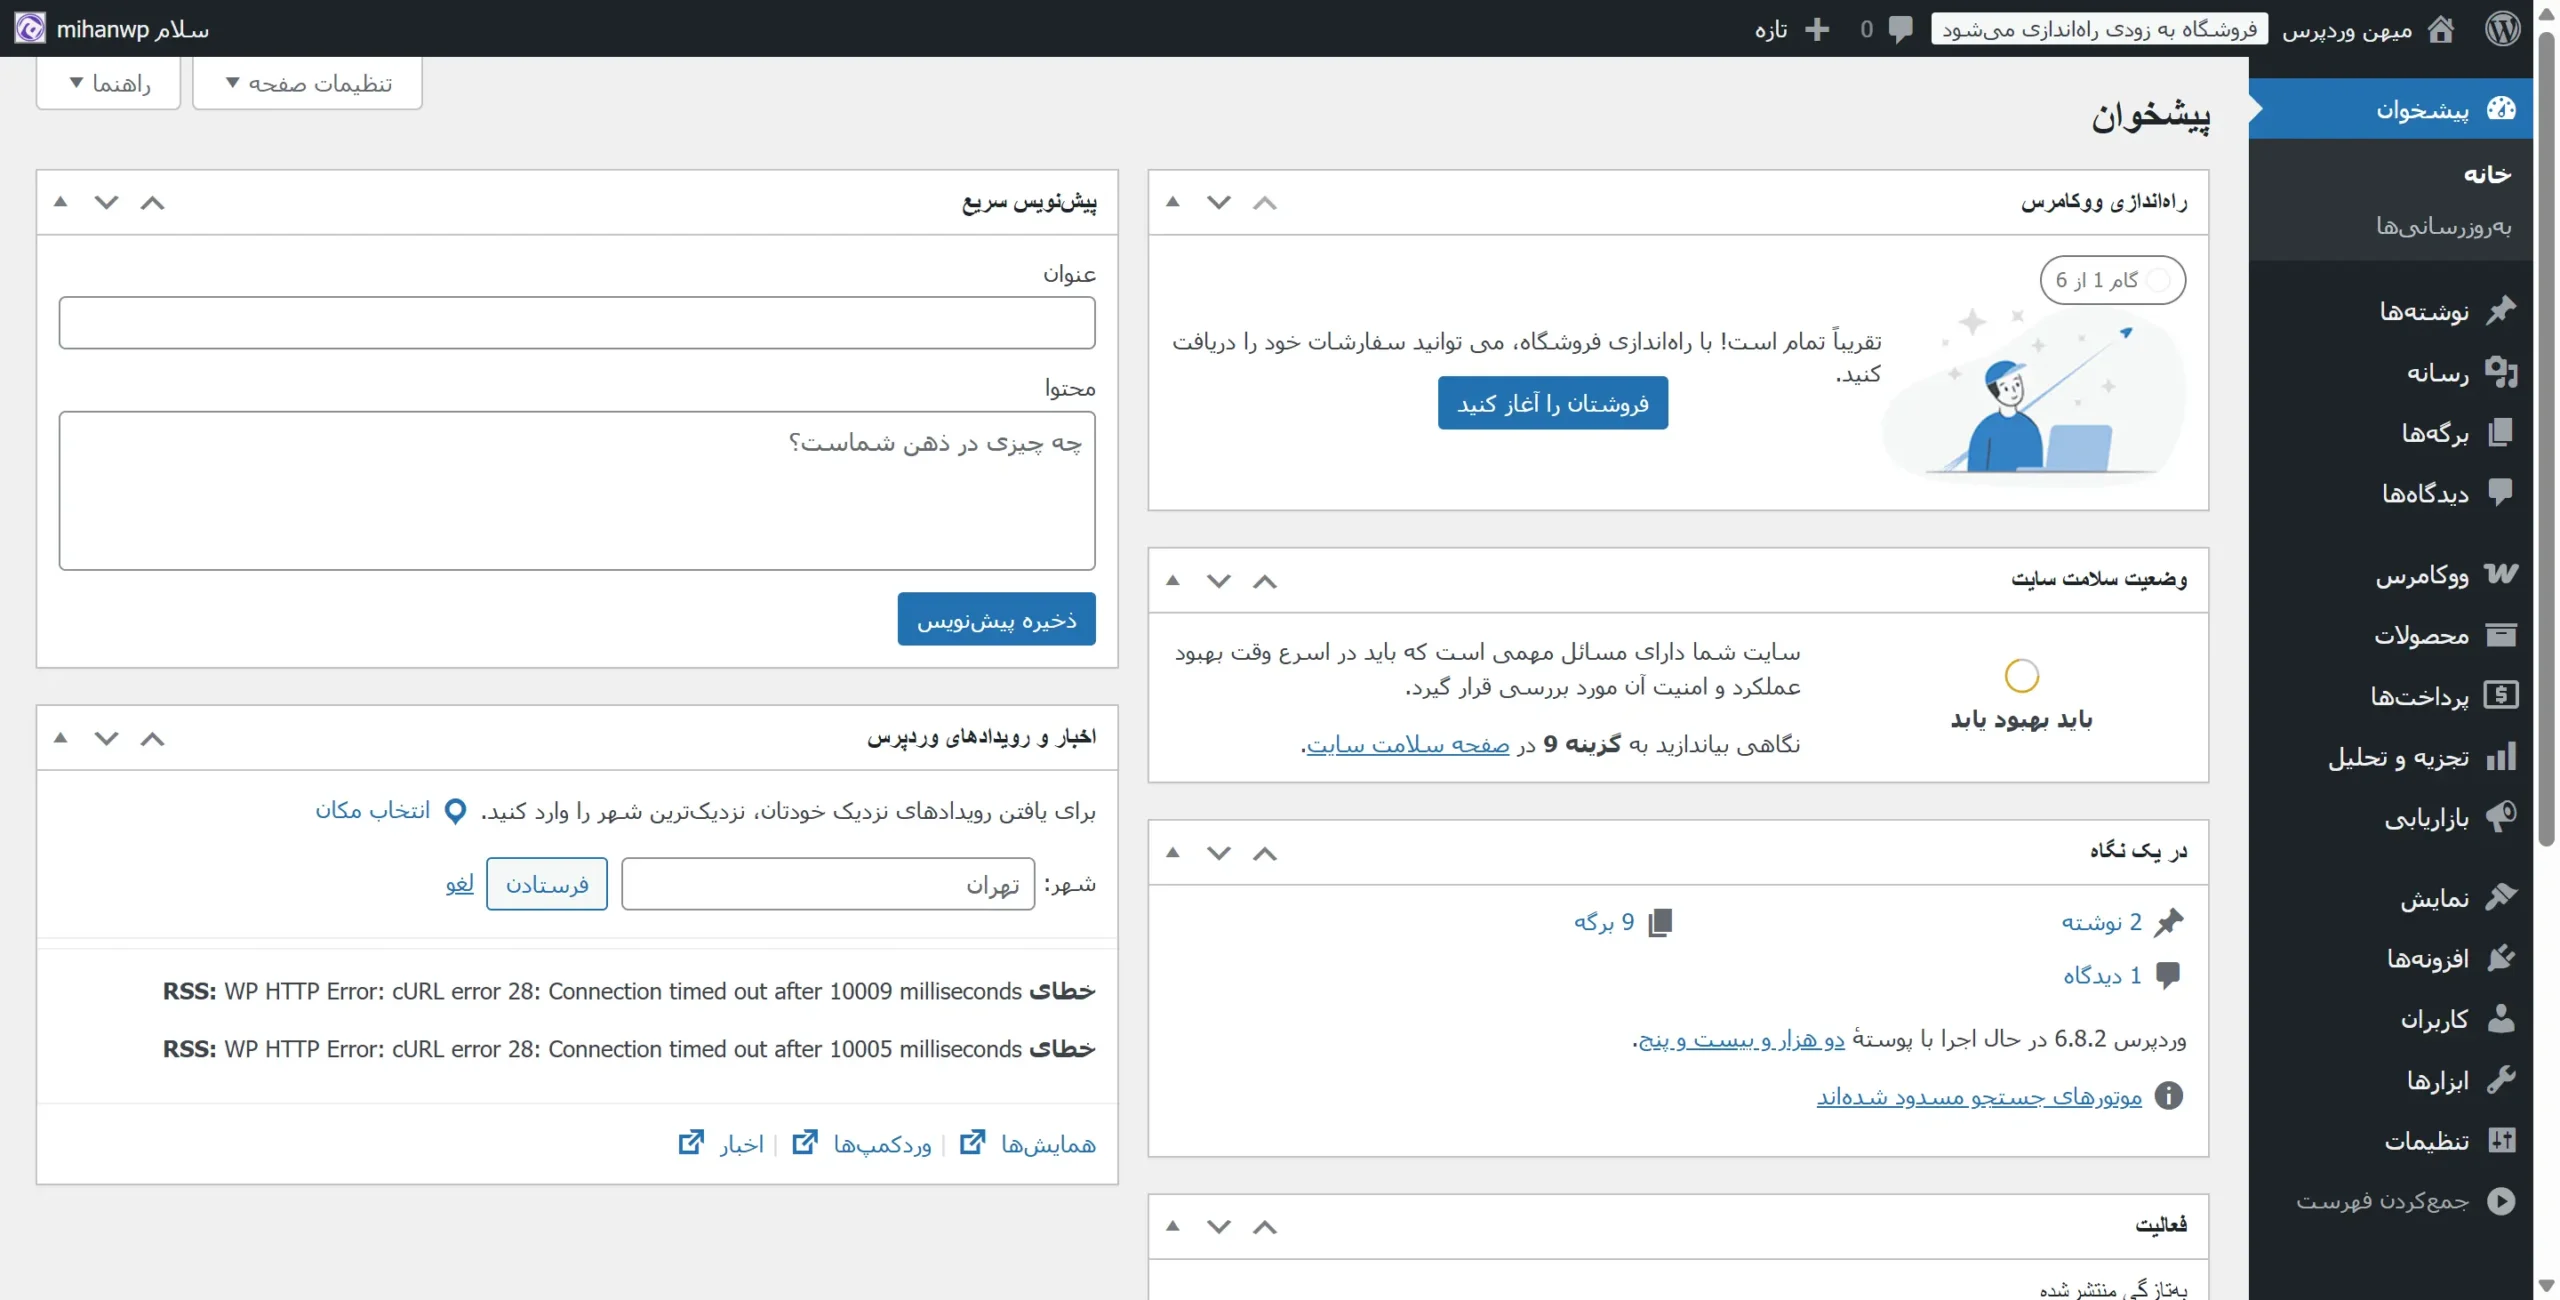The height and width of the screenshot is (1300, 2560).
Task: Collapse the پیش‌نویس سریع widget
Action: point(153,202)
